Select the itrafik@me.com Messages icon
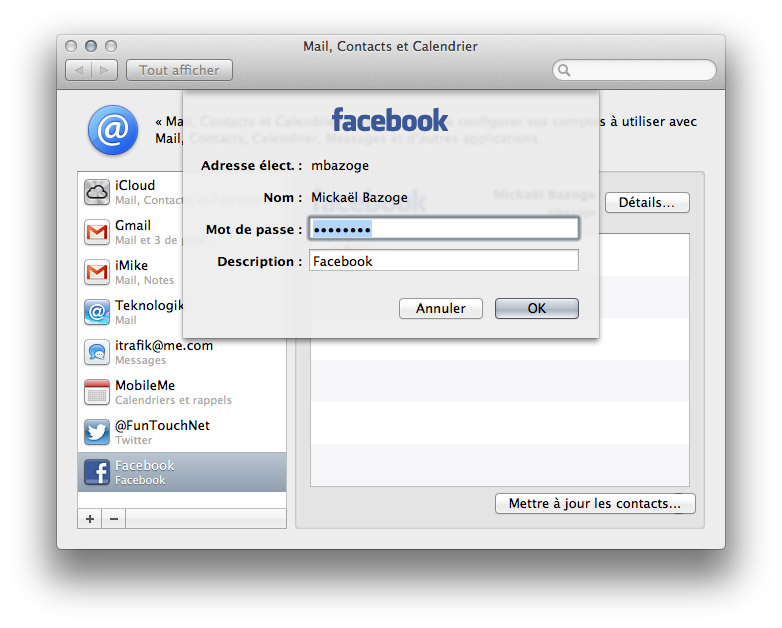 pyautogui.click(x=97, y=352)
